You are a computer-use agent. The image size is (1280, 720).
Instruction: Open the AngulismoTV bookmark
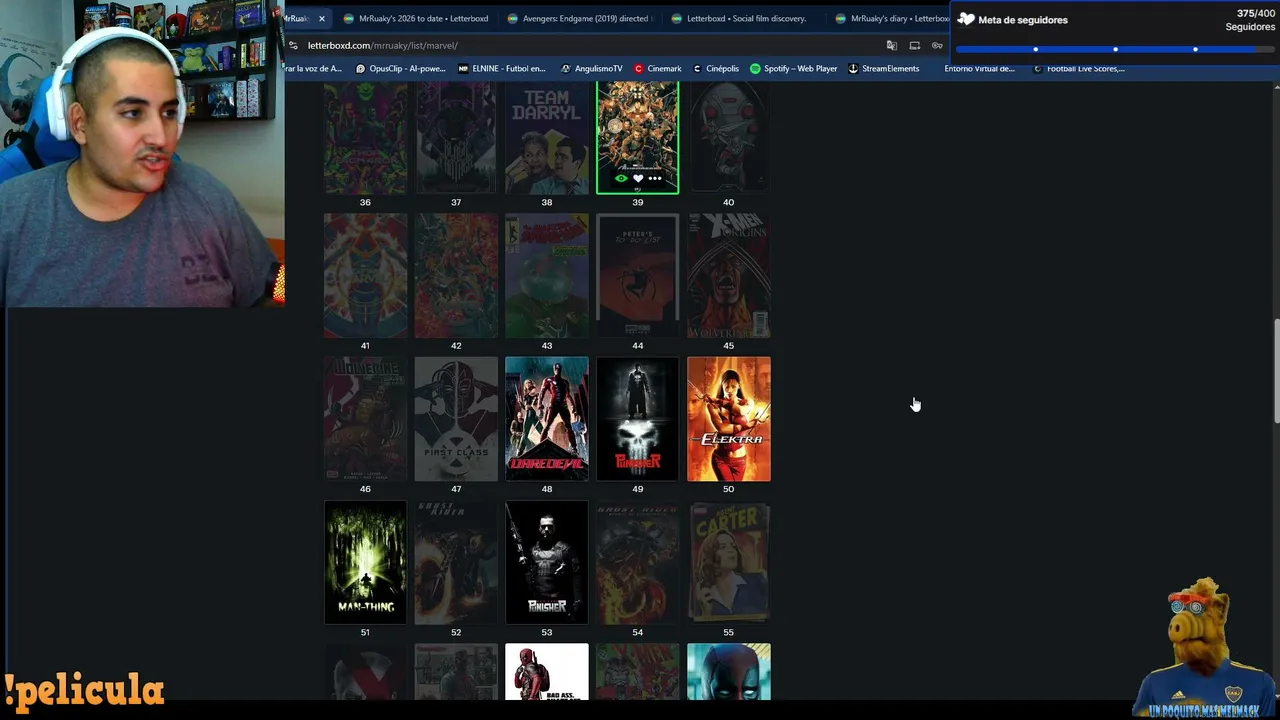tap(592, 69)
